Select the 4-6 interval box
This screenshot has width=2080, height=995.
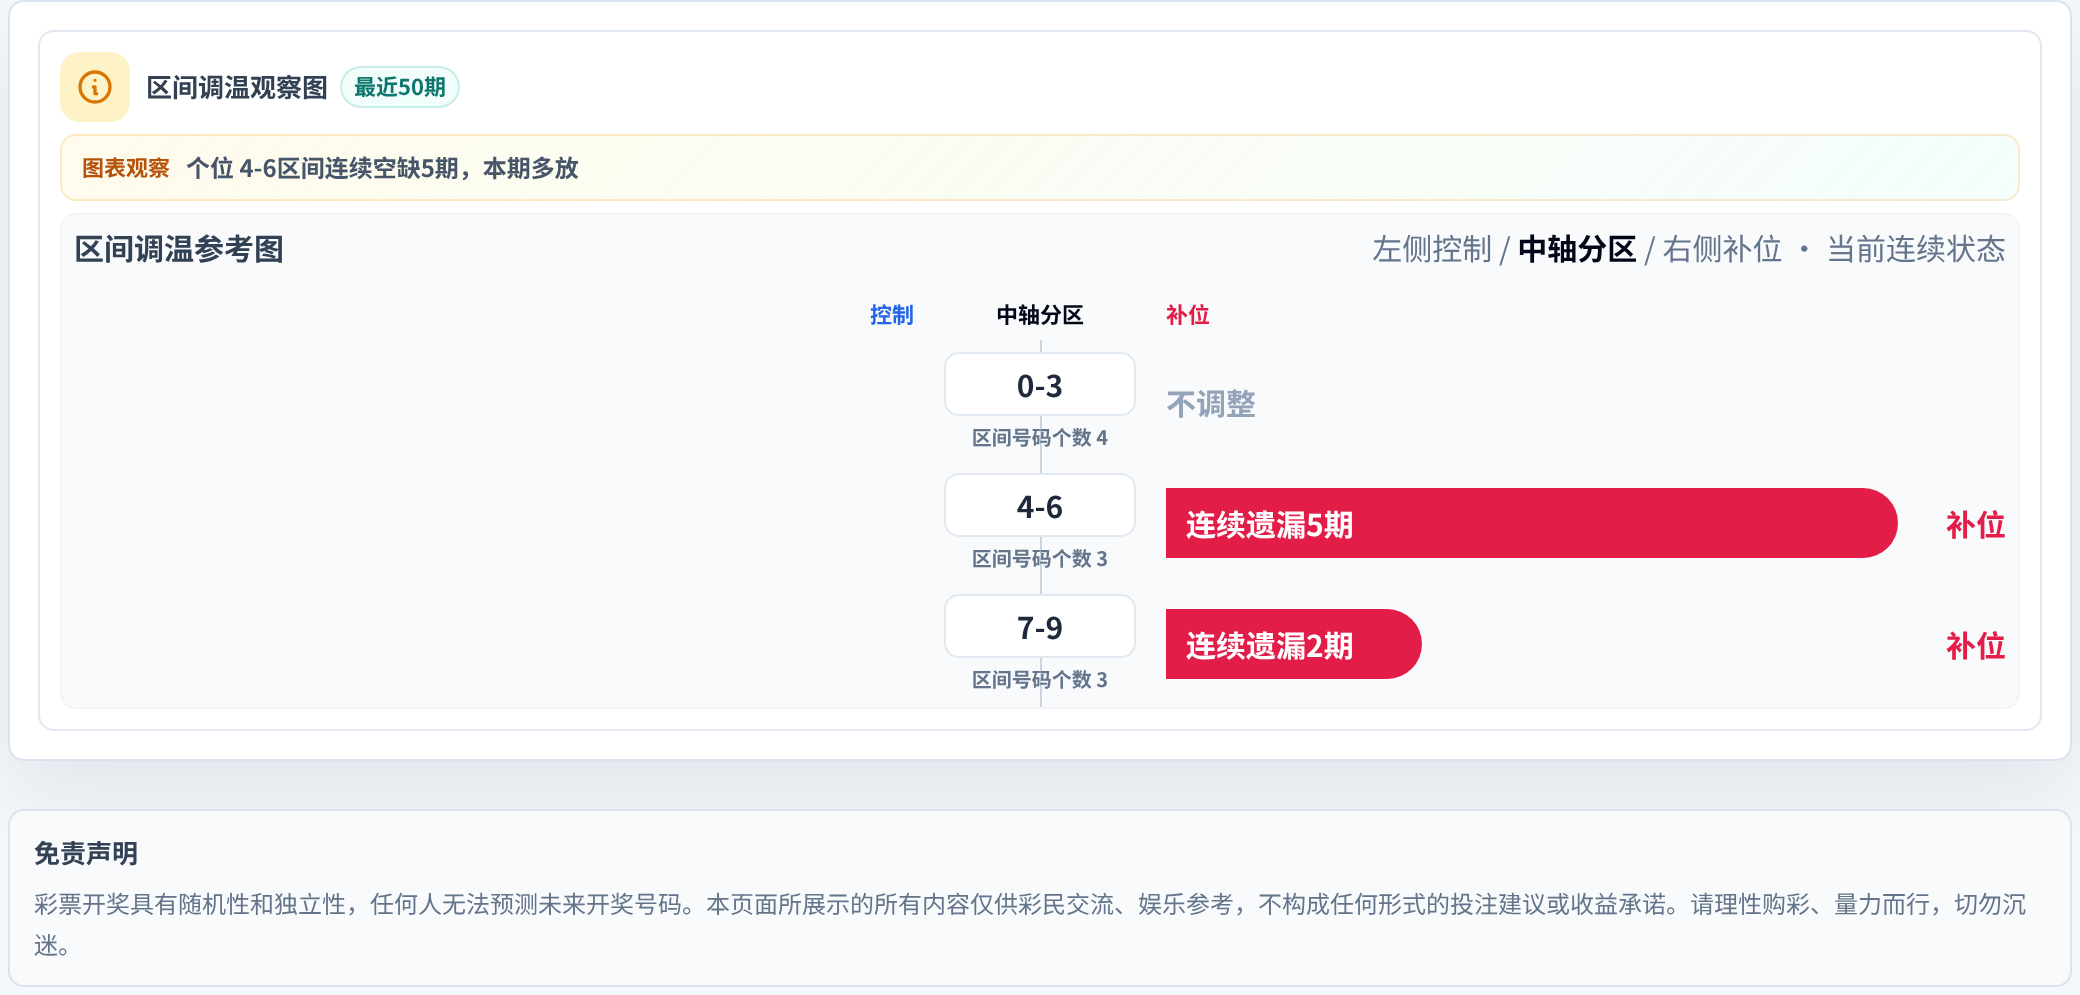1040,506
